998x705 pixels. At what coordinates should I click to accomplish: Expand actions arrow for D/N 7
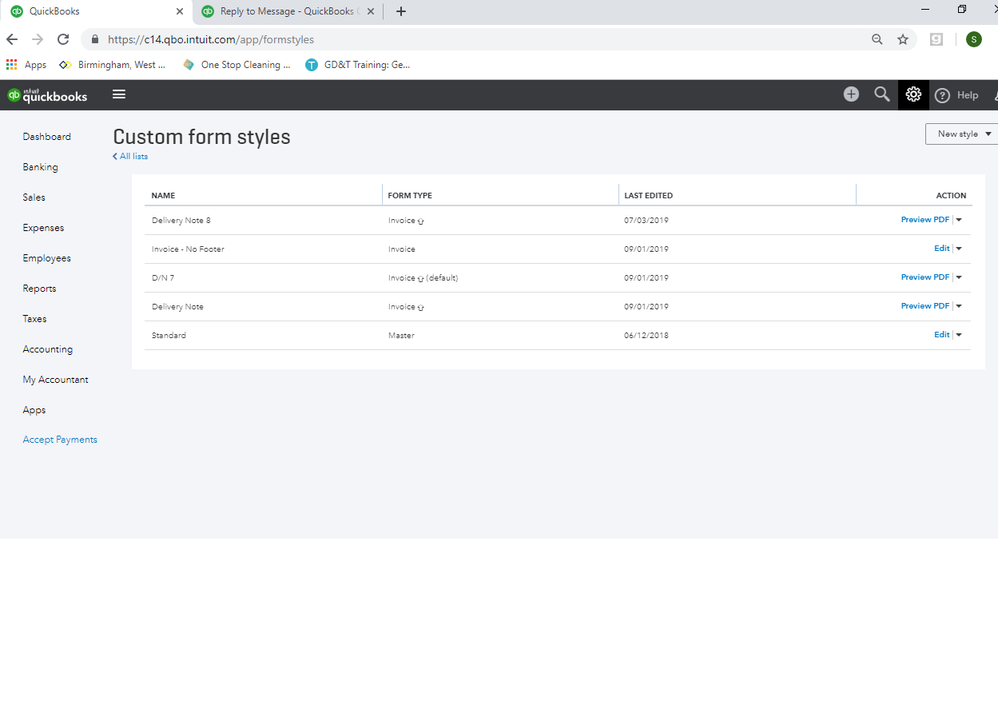(x=959, y=277)
